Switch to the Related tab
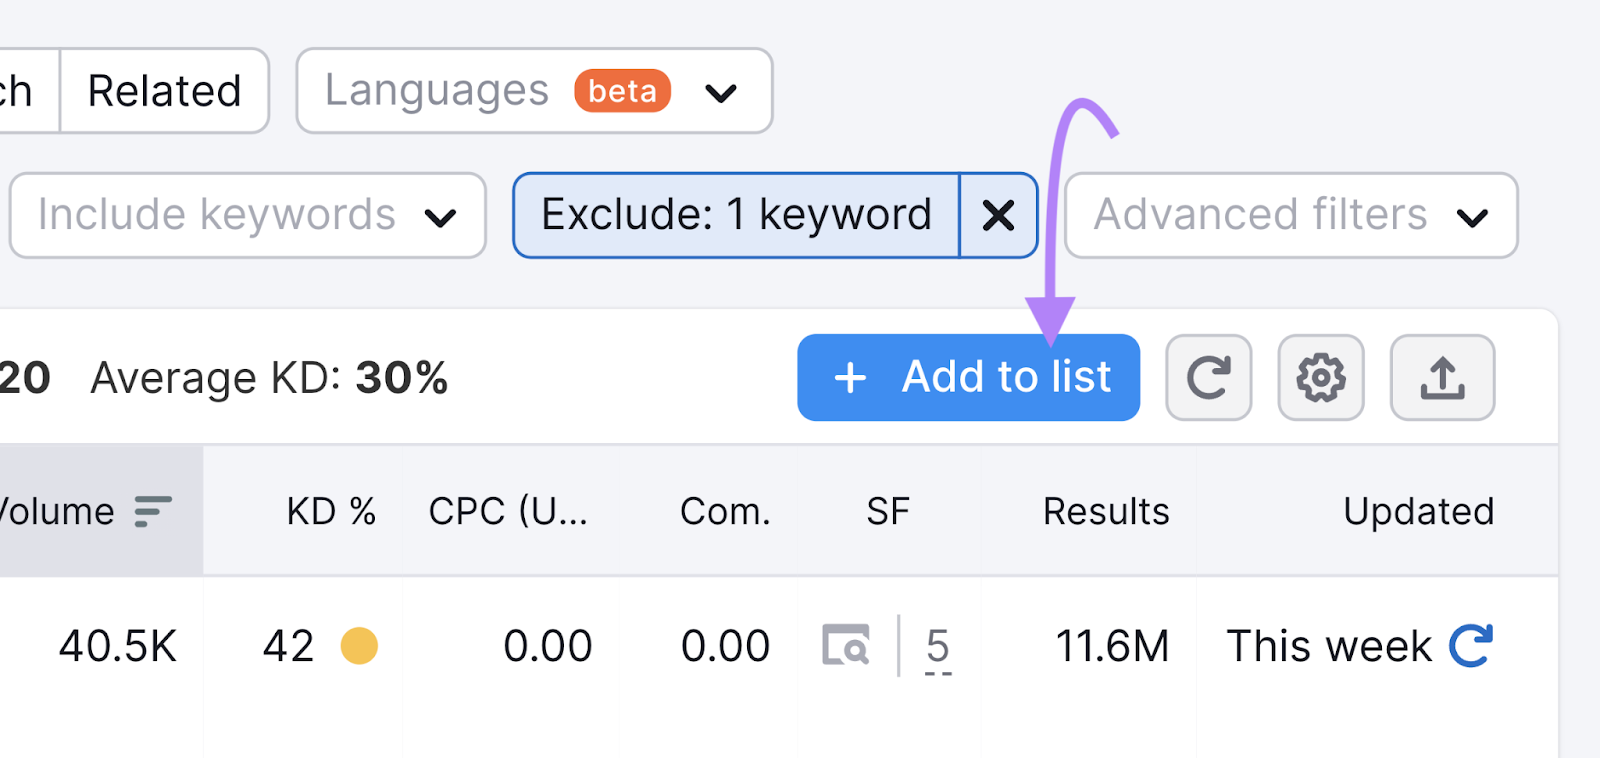1600x758 pixels. coord(163,90)
